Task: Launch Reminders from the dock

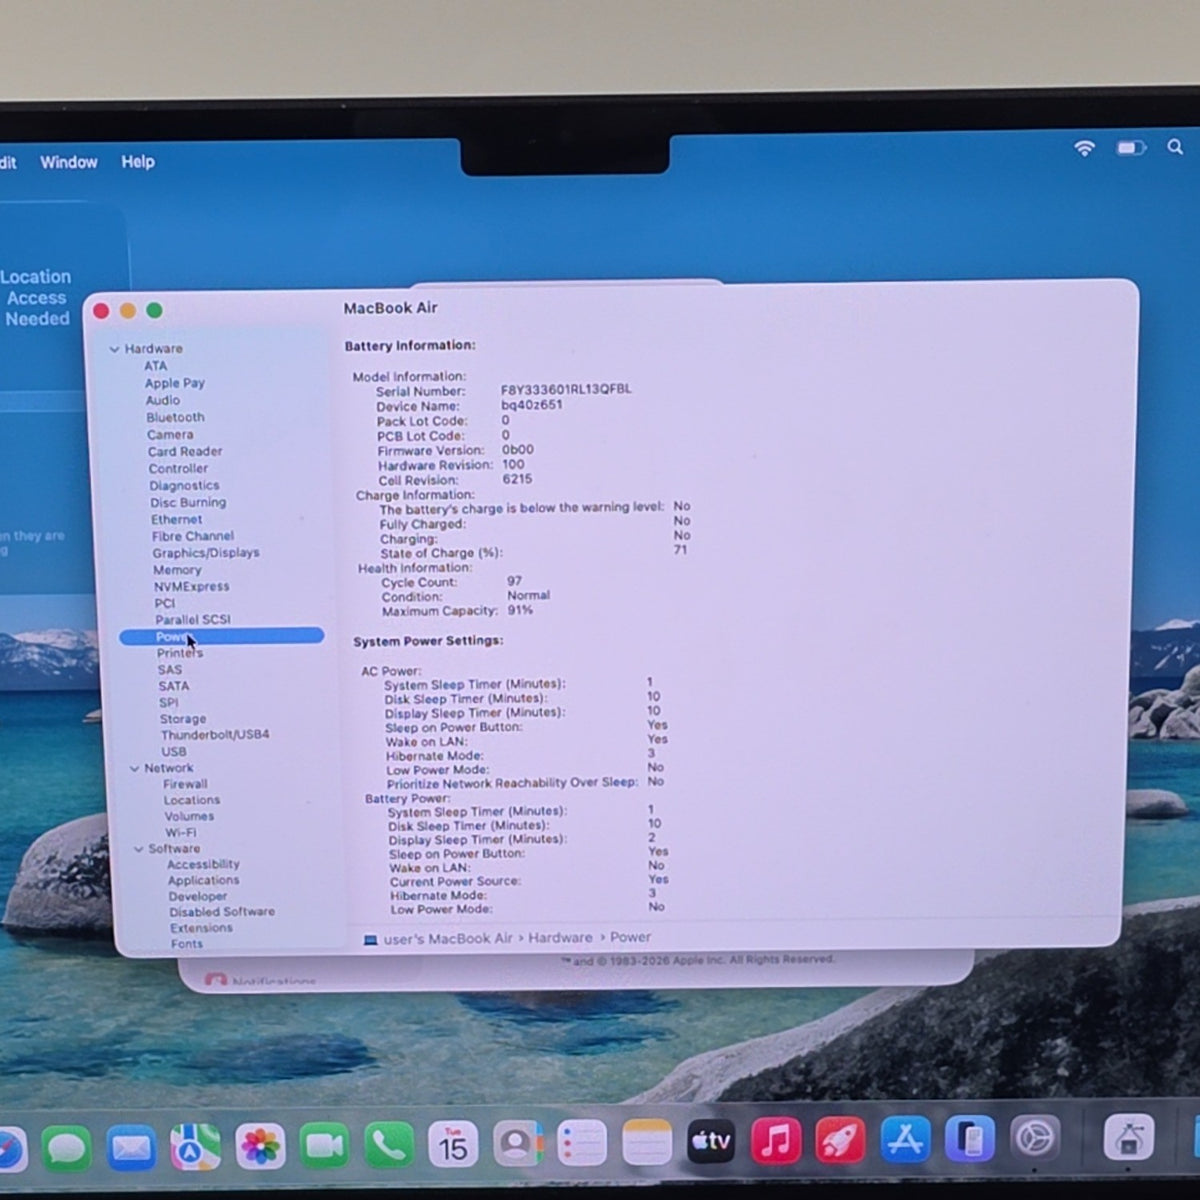Action: pyautogui.click(x=582, y=1143)
